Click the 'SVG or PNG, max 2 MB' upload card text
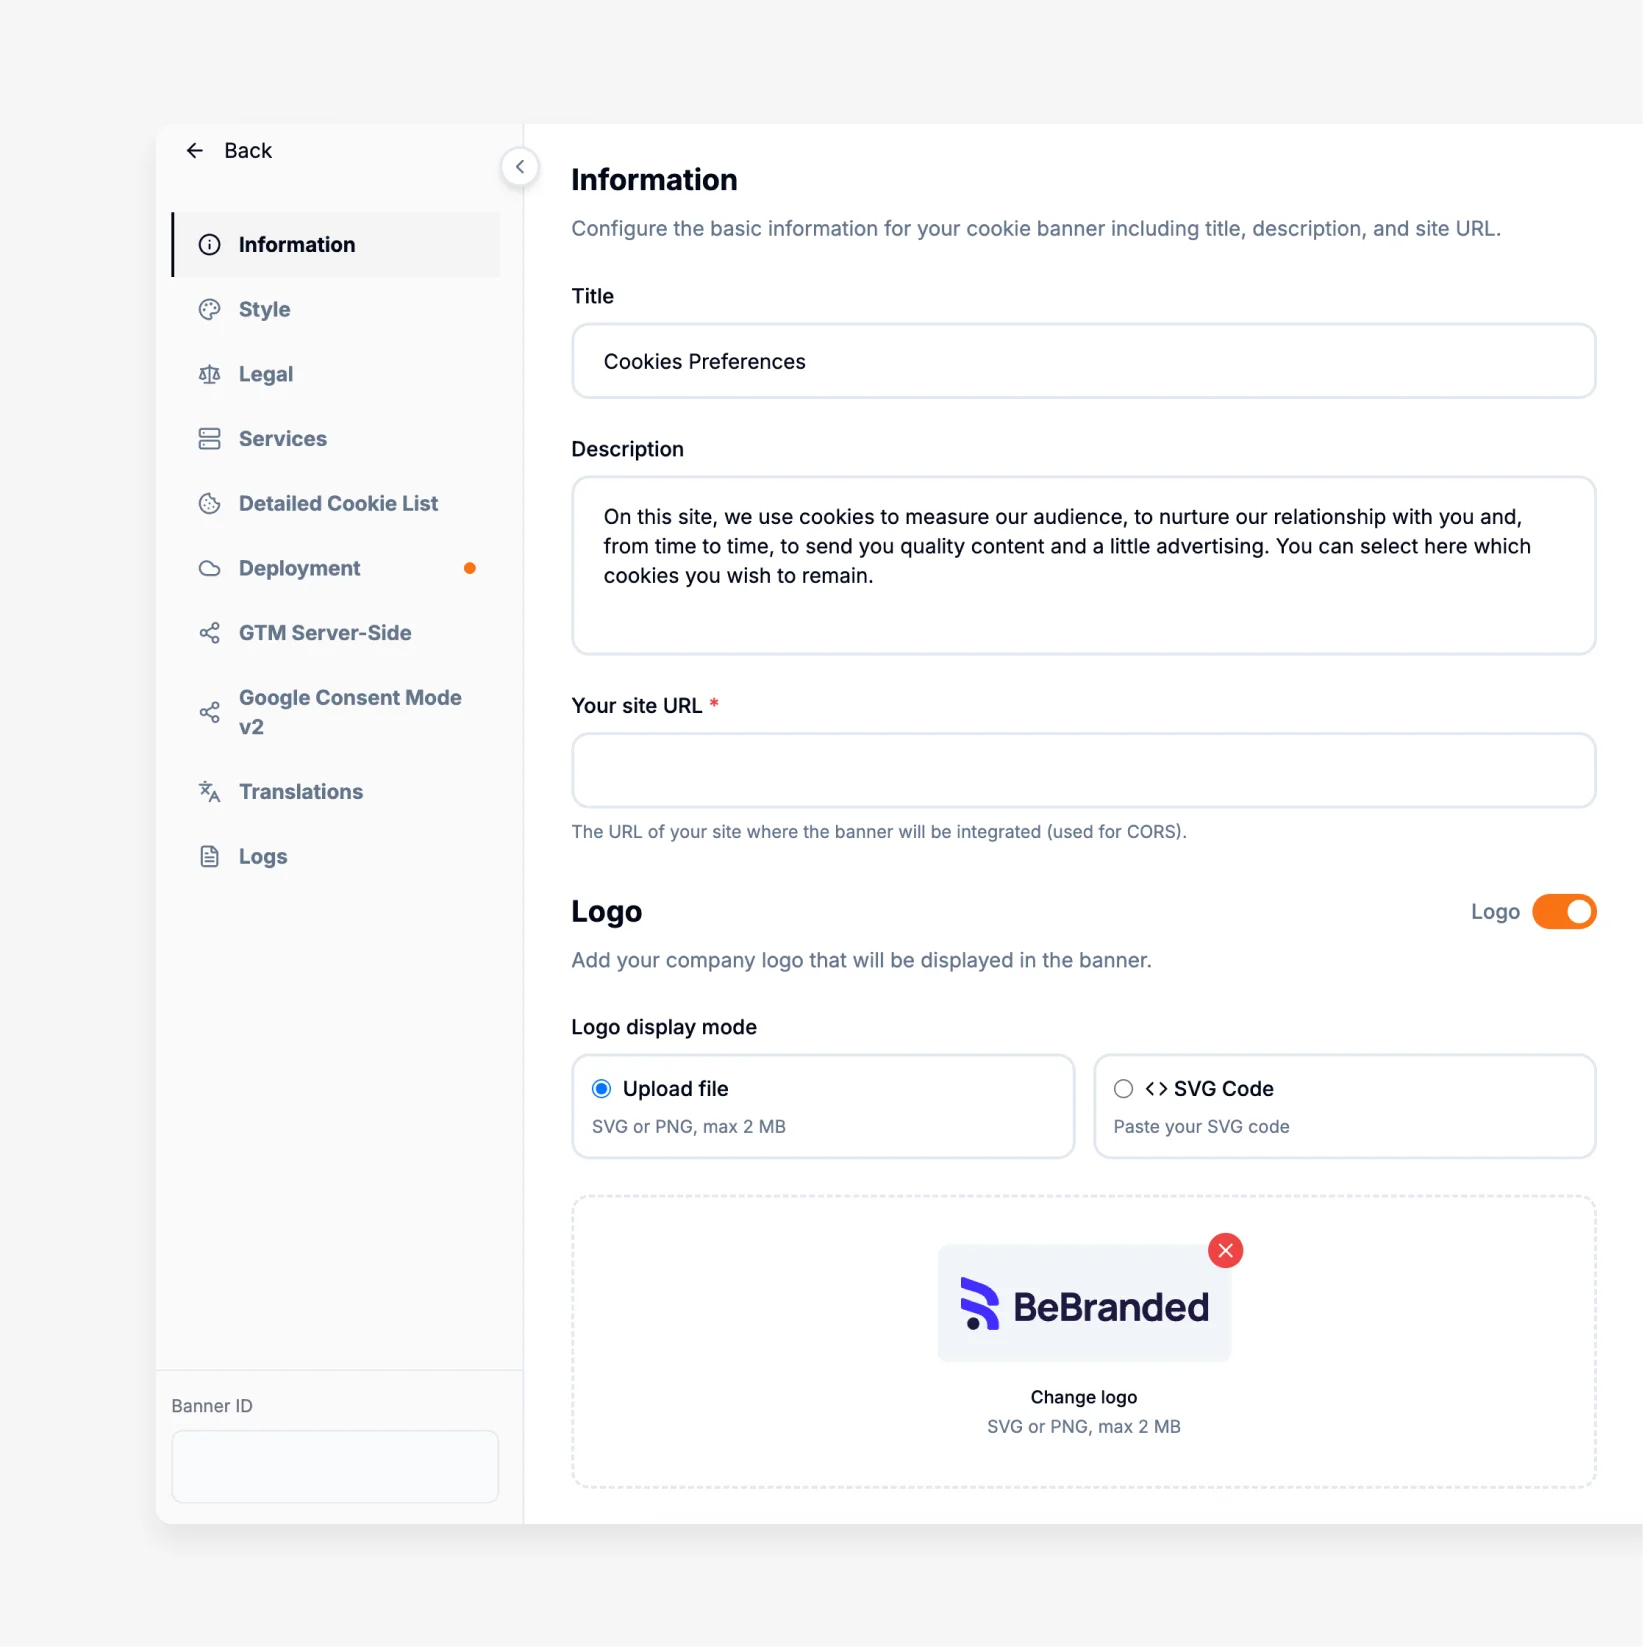 click(689, 1127)
